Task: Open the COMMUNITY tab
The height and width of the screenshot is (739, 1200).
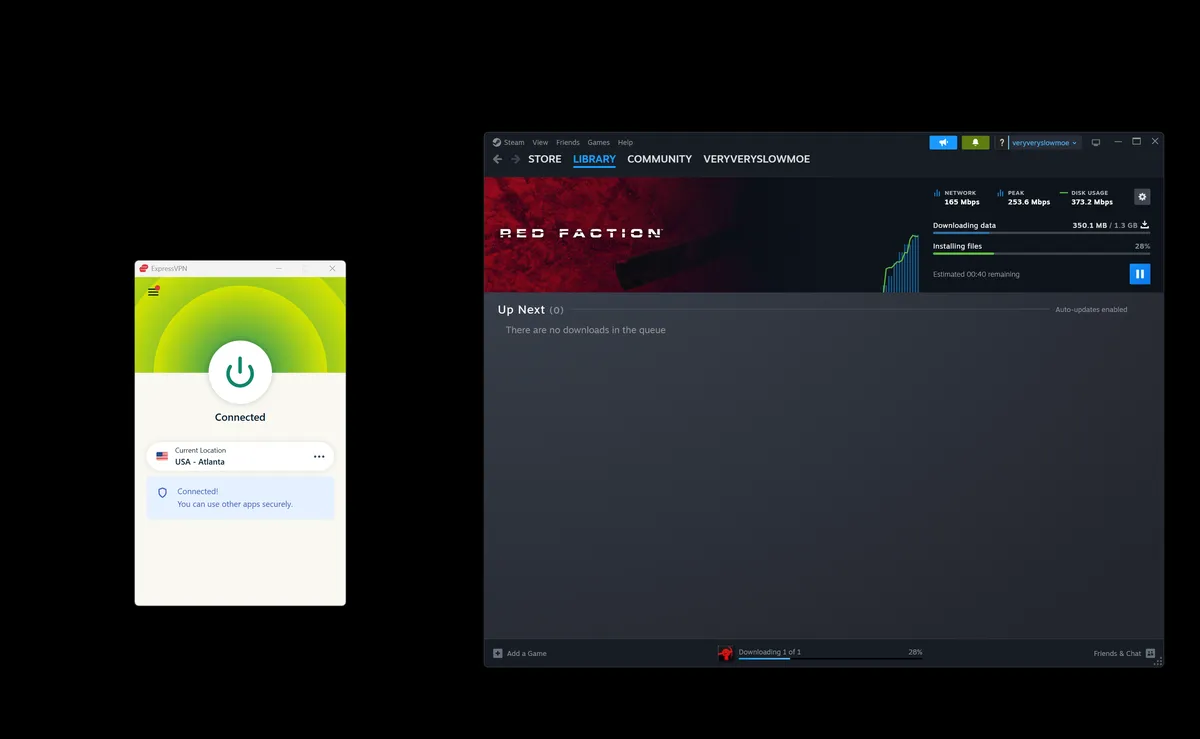Action: coord(659,159)
